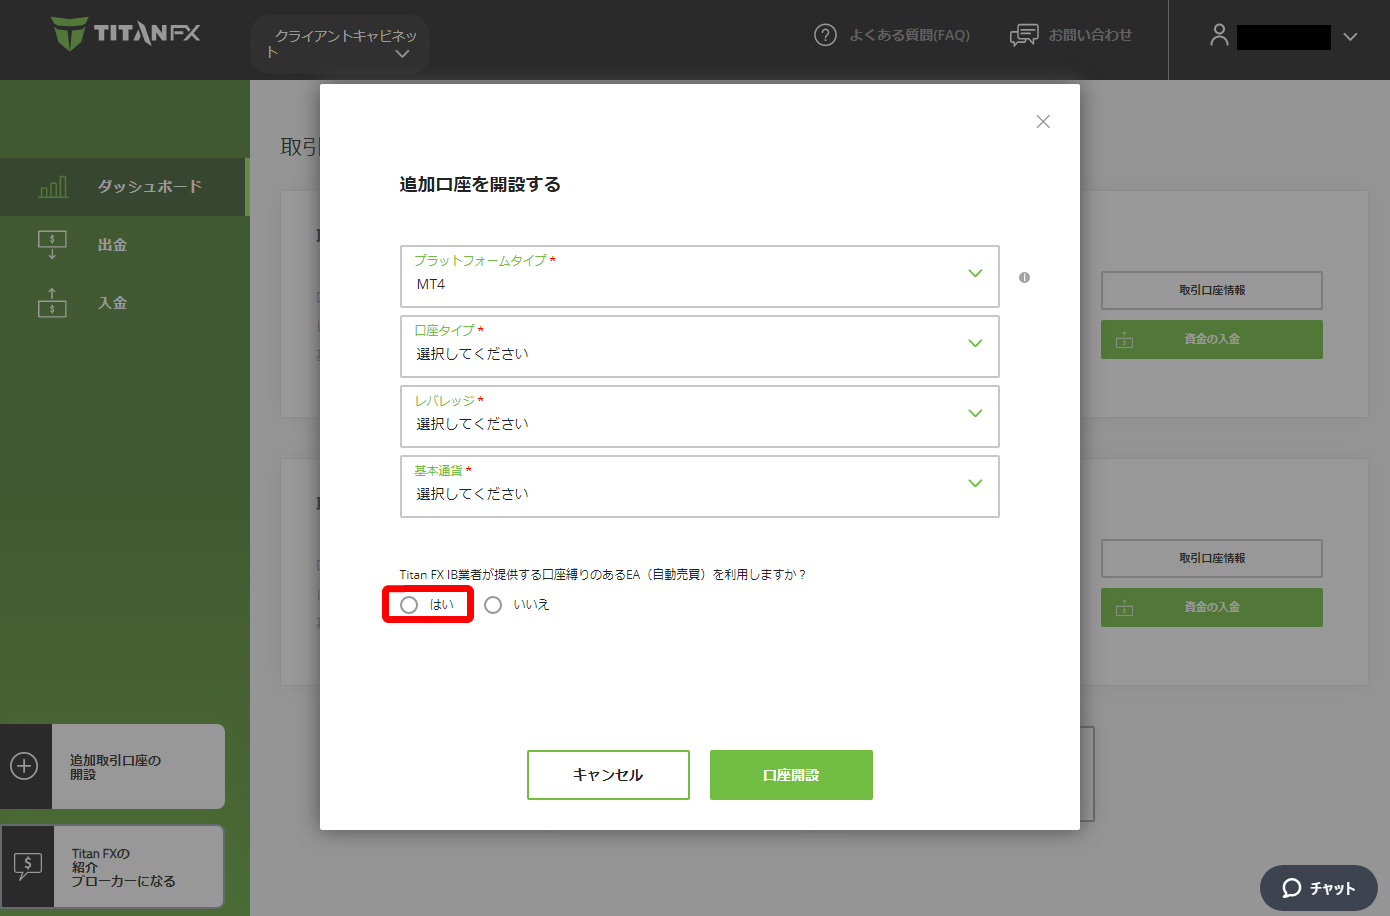Open the チャット widget
Screen dimensions: 1390x916
click(1319, 888)
